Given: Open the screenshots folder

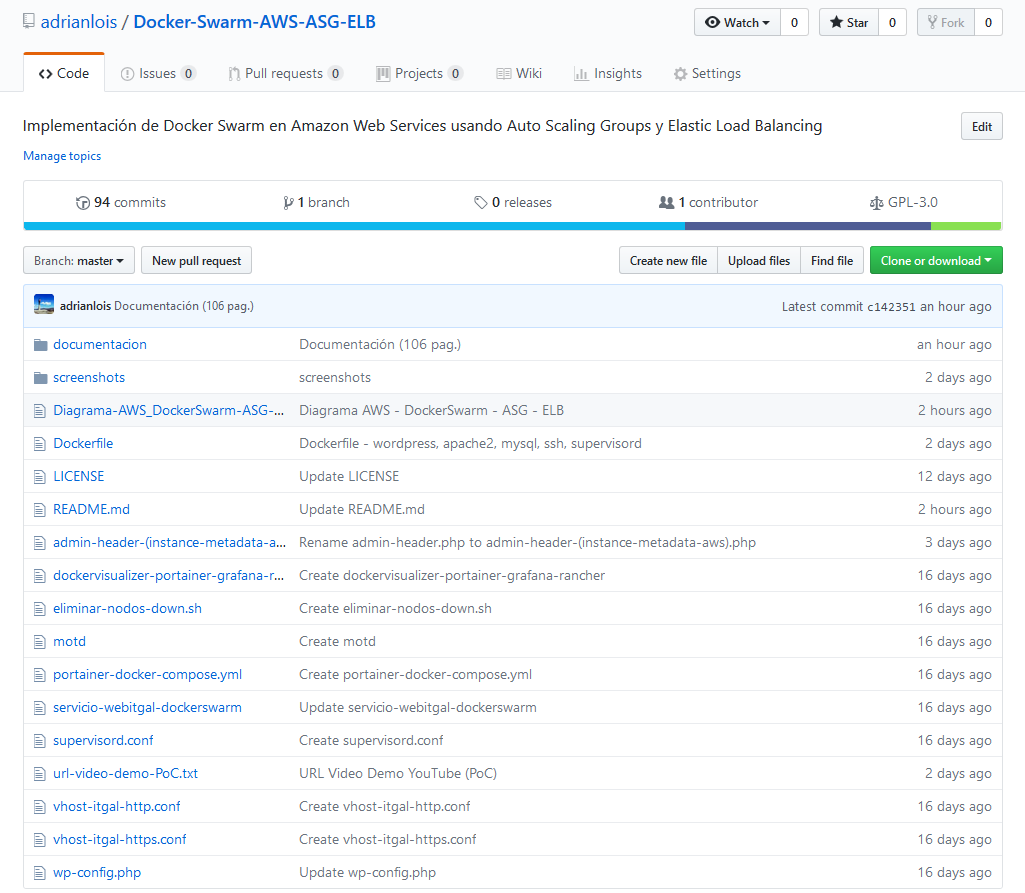Looking at the screenshot, I should click(x=89, y=378).
